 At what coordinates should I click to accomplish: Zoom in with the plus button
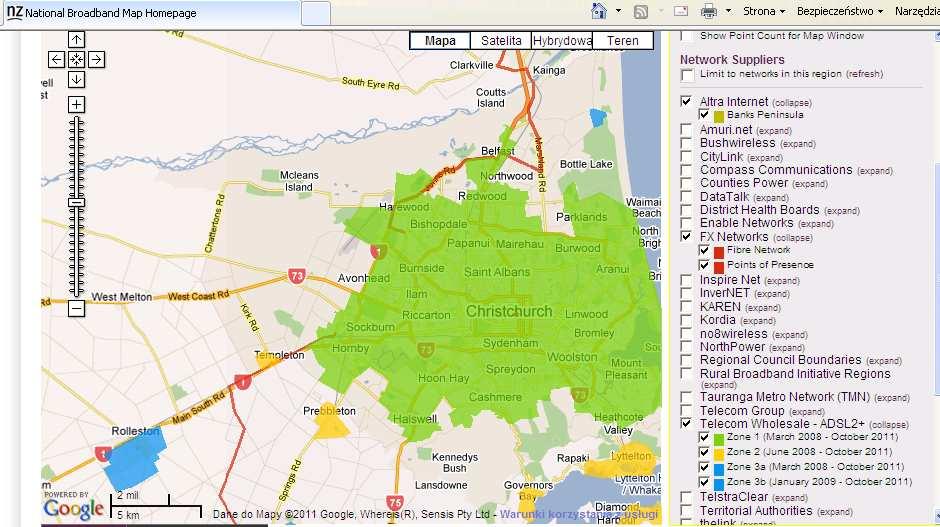(x=76, y=105)
